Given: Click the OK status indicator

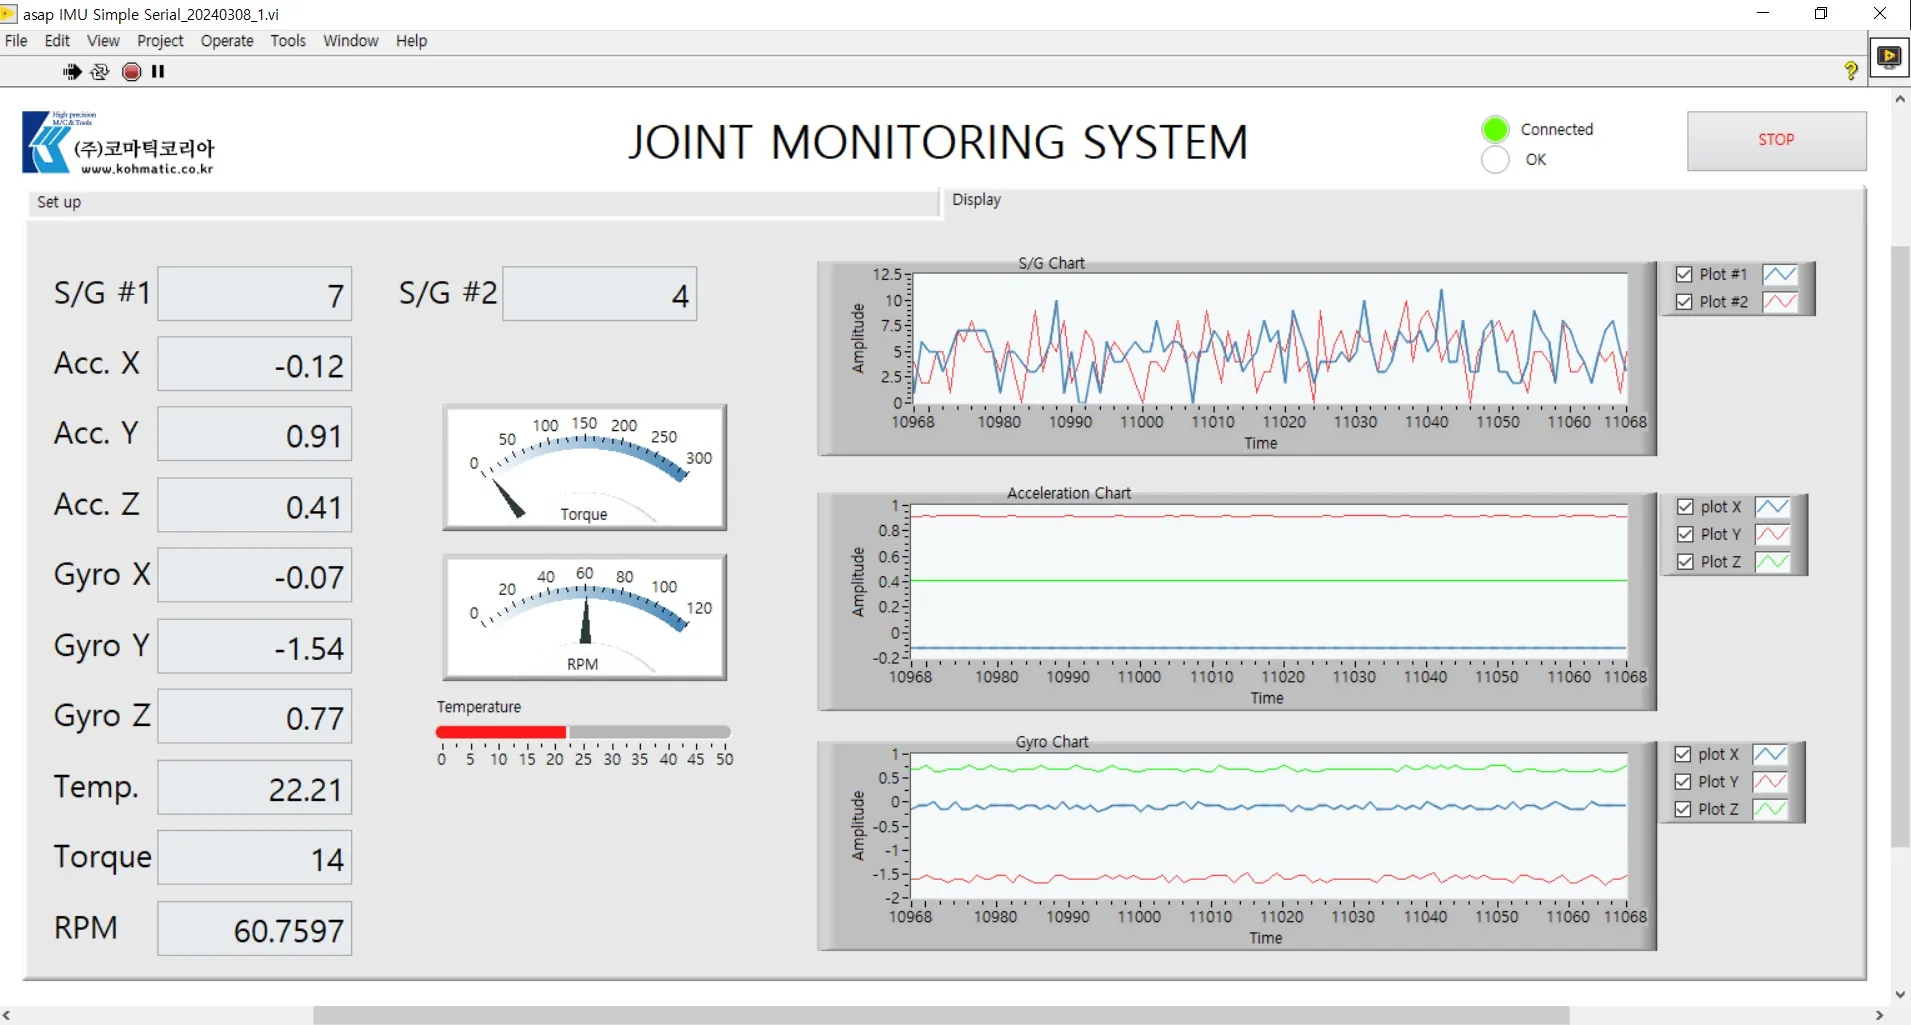Looking at the screenshot, I should [x=1495, y=160].
